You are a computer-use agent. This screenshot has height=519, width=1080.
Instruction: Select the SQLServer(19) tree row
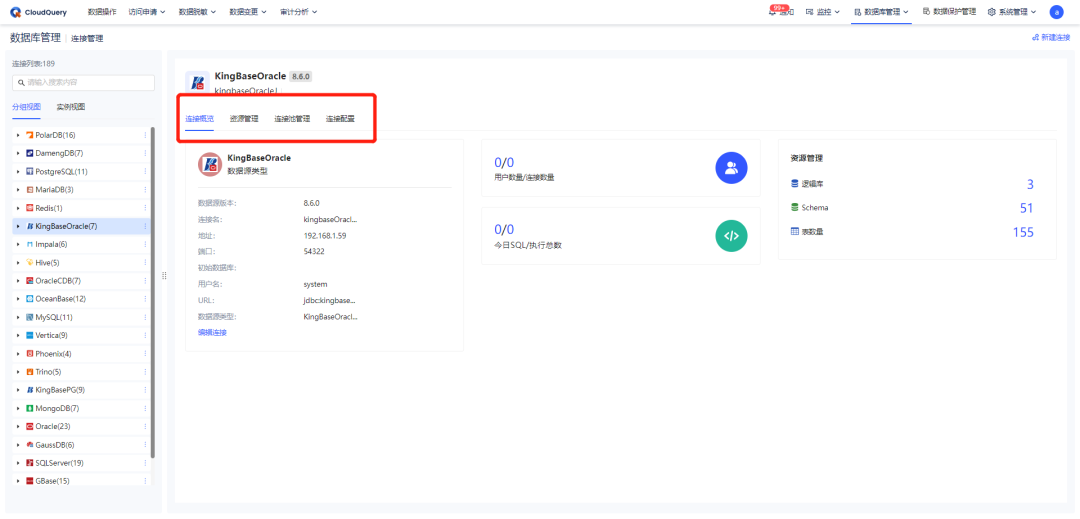pyautogui.click(x=82, y=463)
